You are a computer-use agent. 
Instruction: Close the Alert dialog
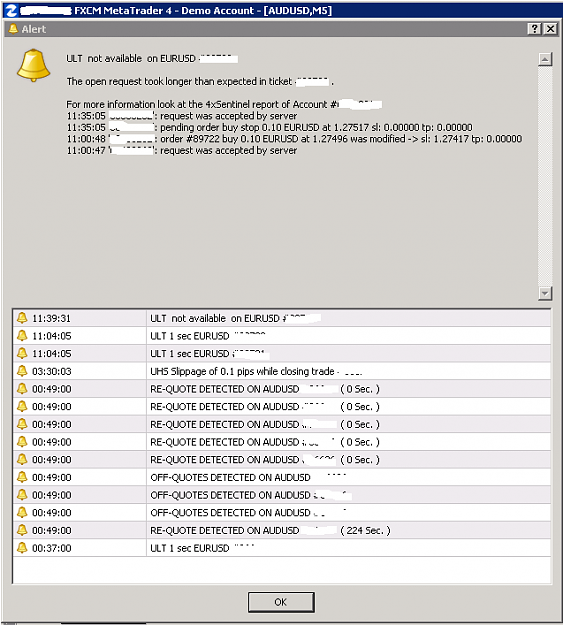pos(550,29)
